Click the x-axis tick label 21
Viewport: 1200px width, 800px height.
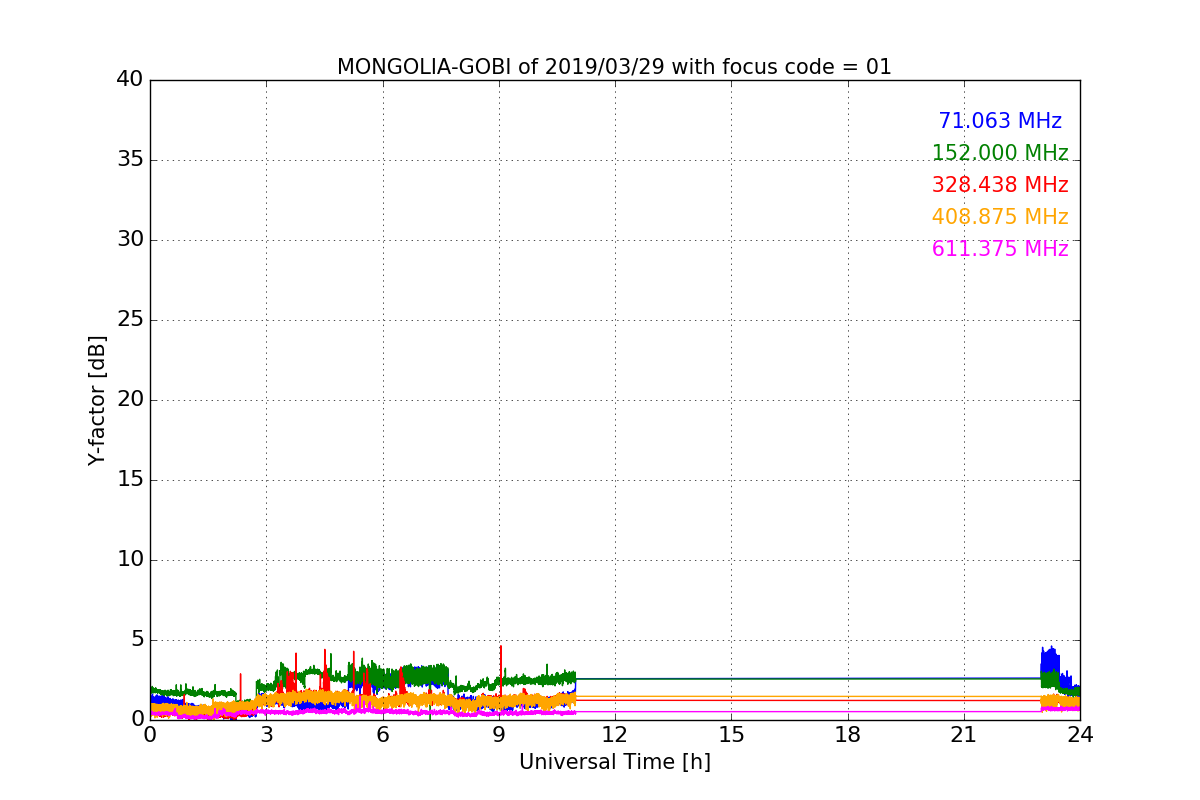coord(964,735)
